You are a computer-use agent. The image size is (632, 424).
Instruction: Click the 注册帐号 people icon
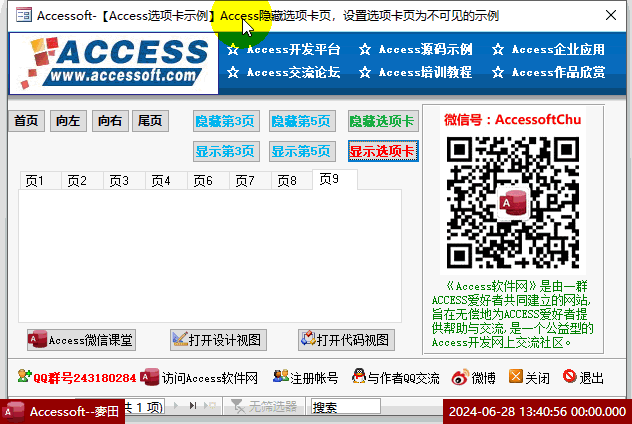[281, 376]
